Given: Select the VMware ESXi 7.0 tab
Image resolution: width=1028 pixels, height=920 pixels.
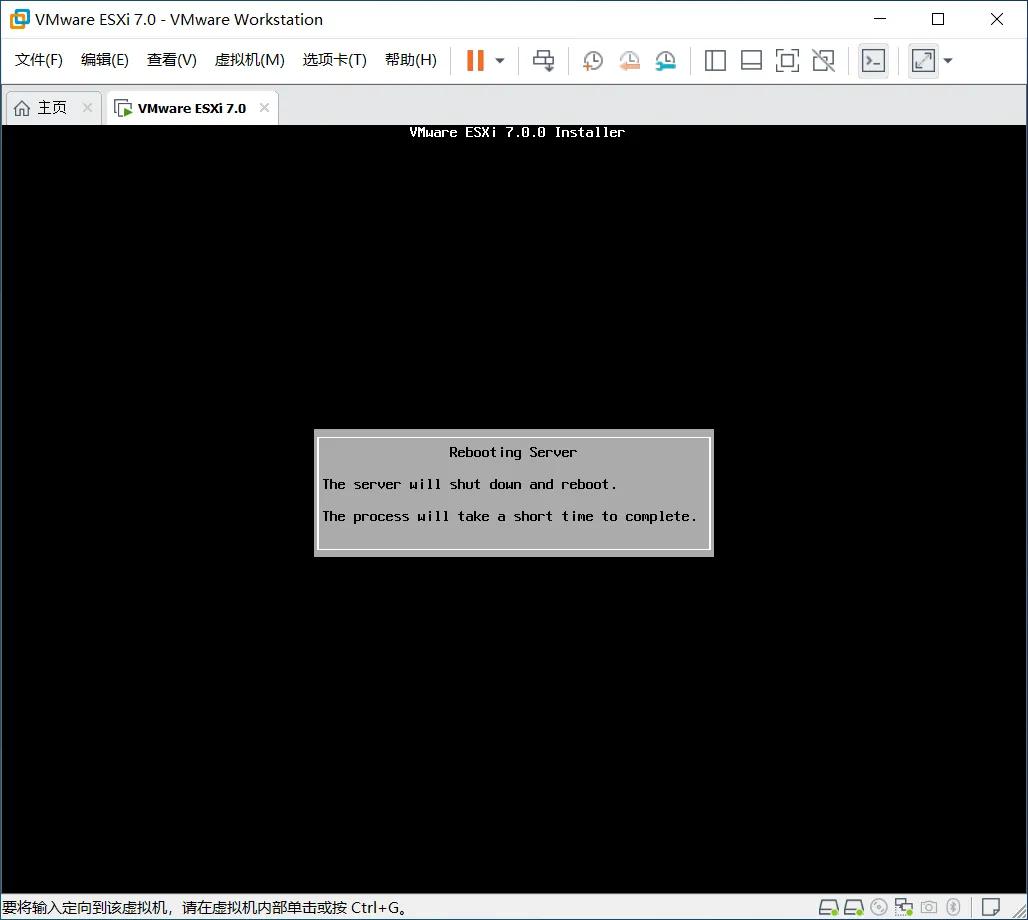Looking at the screenshot, I should tap(190, 107).
